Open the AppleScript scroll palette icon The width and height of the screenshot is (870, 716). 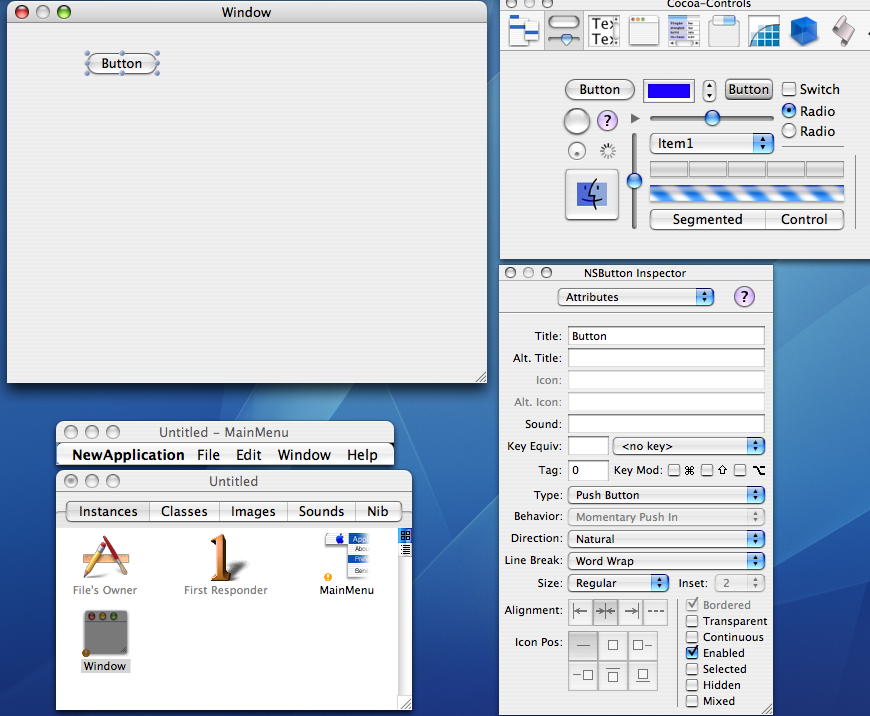tap(843, 31)
